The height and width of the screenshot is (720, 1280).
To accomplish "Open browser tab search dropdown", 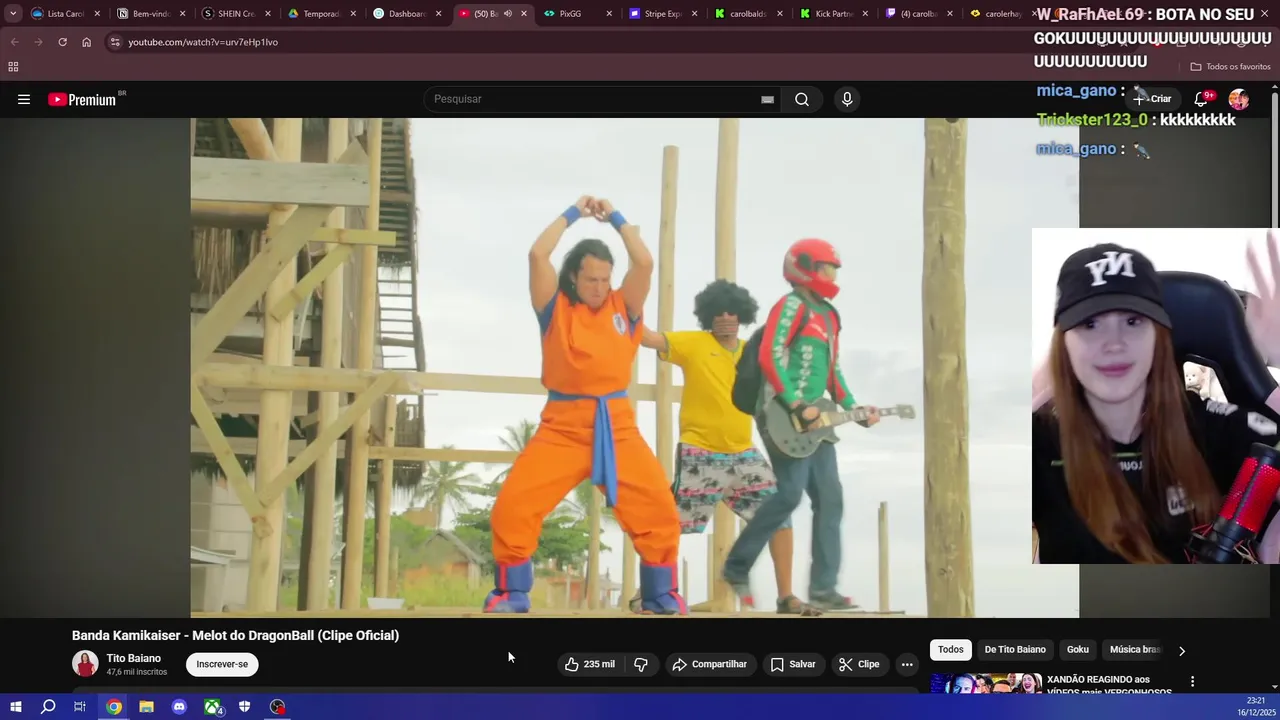I will [x=12, y=14].
